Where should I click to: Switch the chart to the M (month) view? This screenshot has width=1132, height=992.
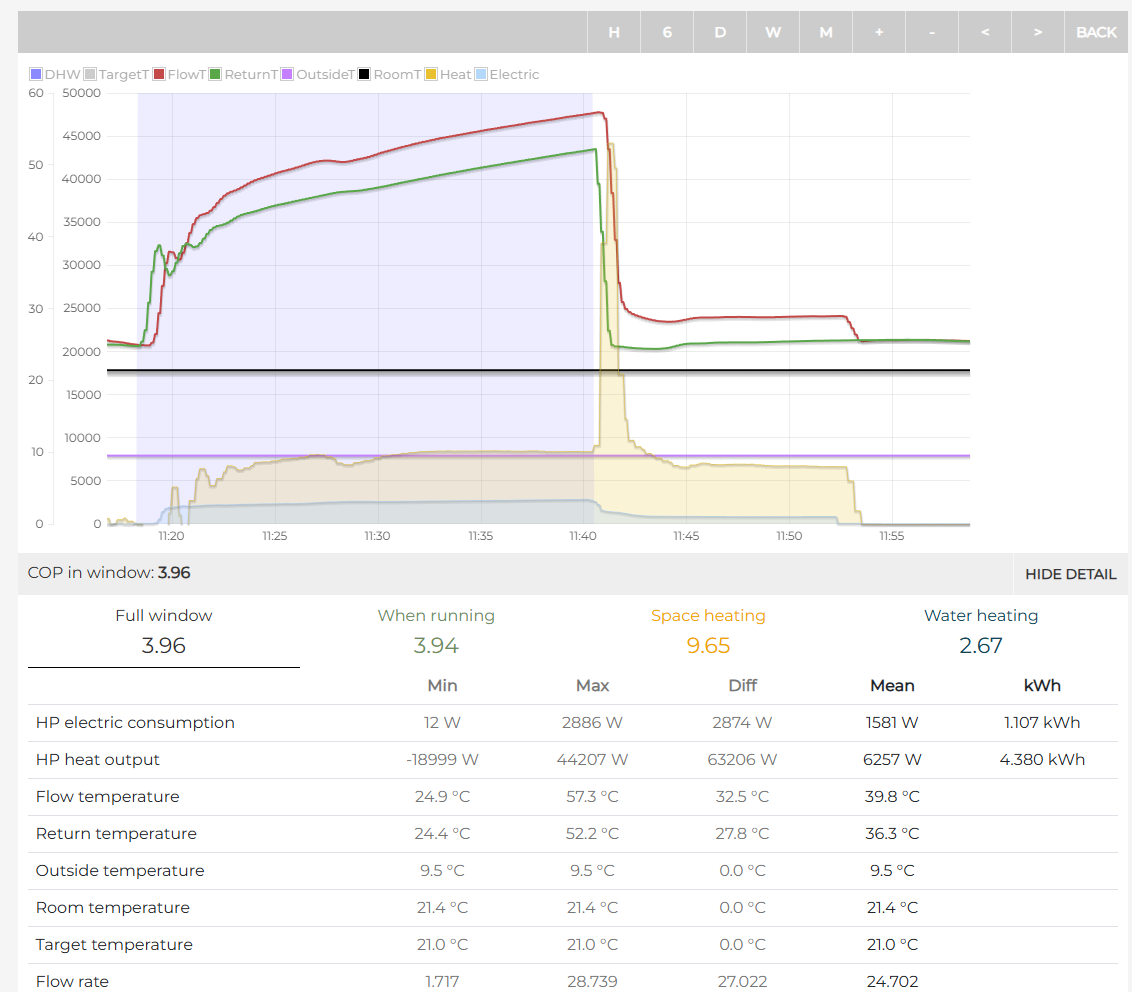click(826, 32)
